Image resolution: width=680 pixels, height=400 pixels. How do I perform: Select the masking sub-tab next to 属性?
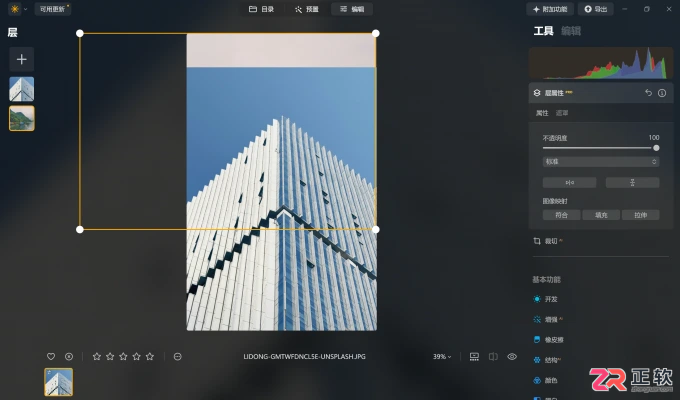(562, 113)
